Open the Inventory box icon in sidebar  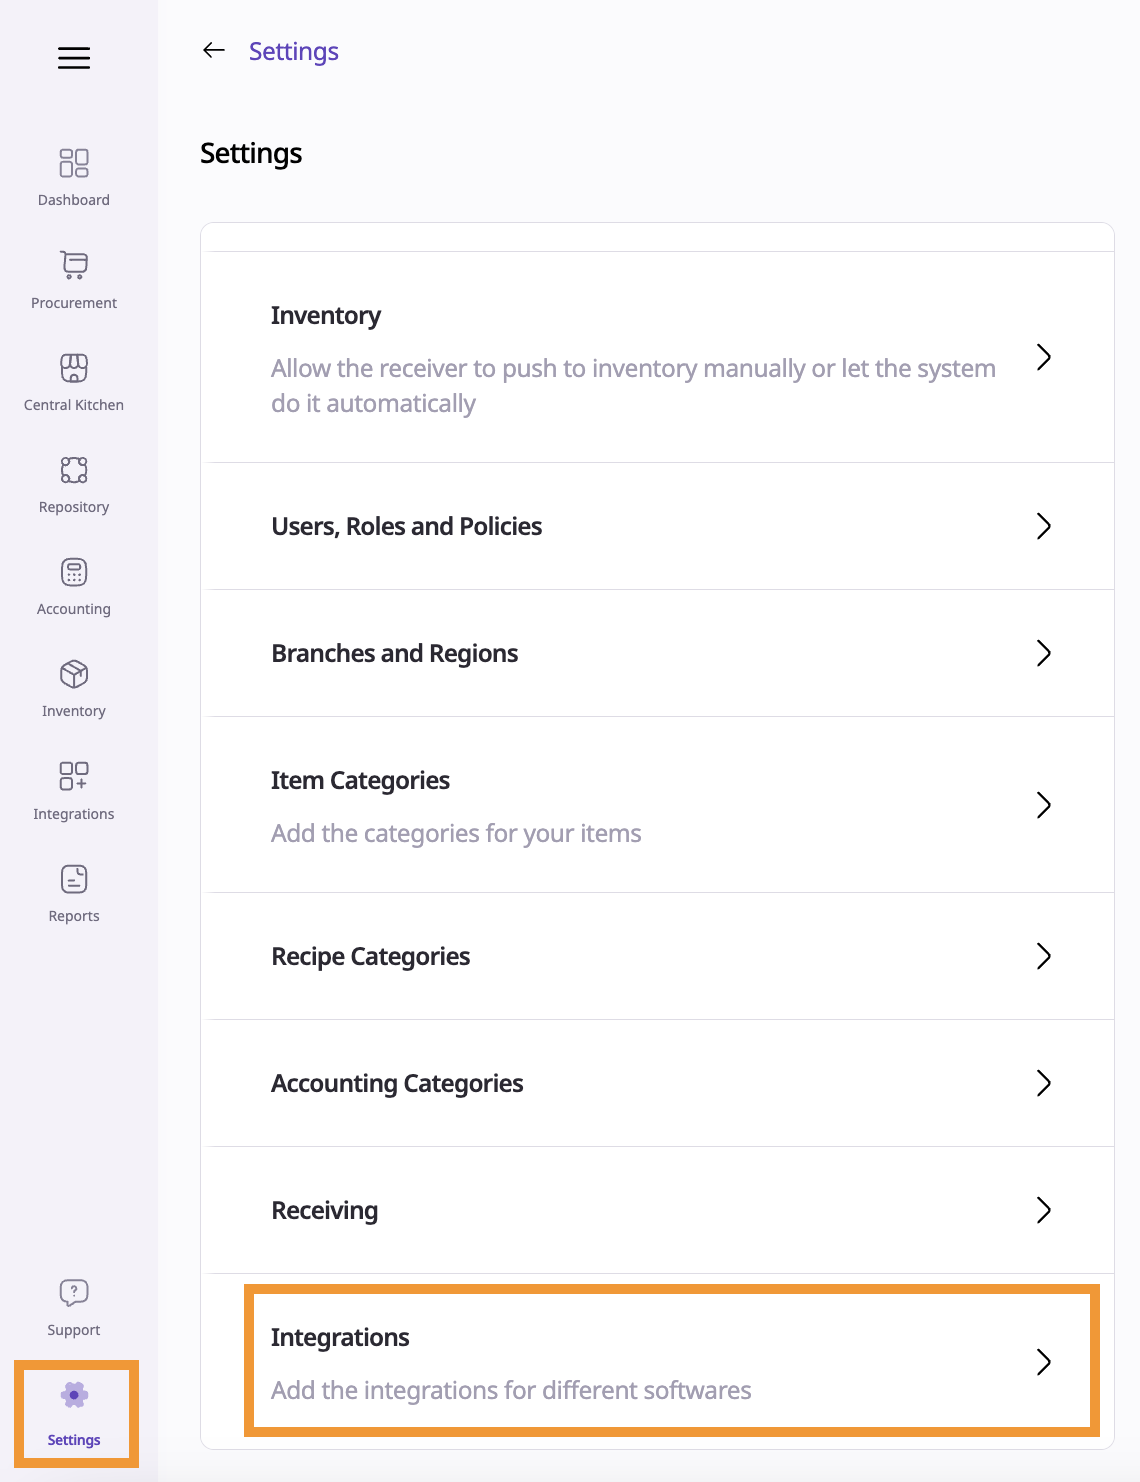tap(74, 674)
